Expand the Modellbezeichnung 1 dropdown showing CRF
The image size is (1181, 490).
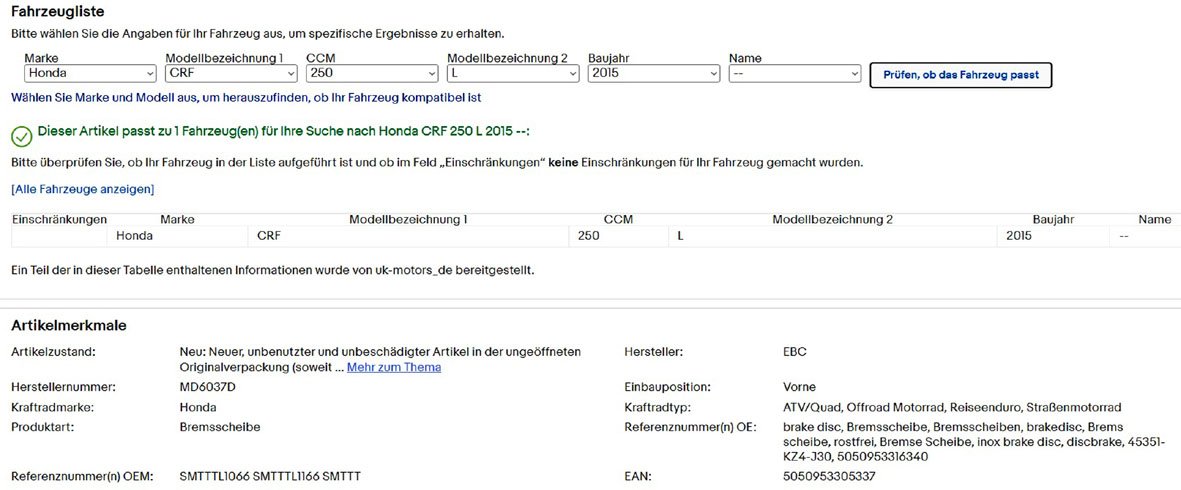point(231,74)
